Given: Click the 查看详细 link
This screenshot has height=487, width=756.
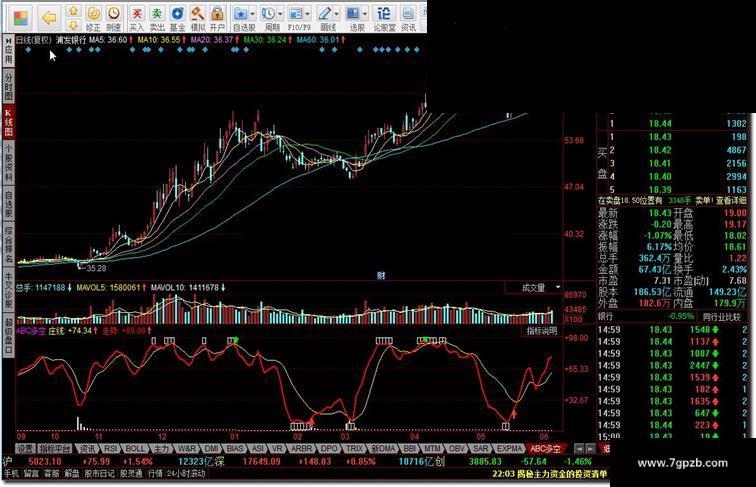Looking at the screenshot, I should click(x=731, y=200).
